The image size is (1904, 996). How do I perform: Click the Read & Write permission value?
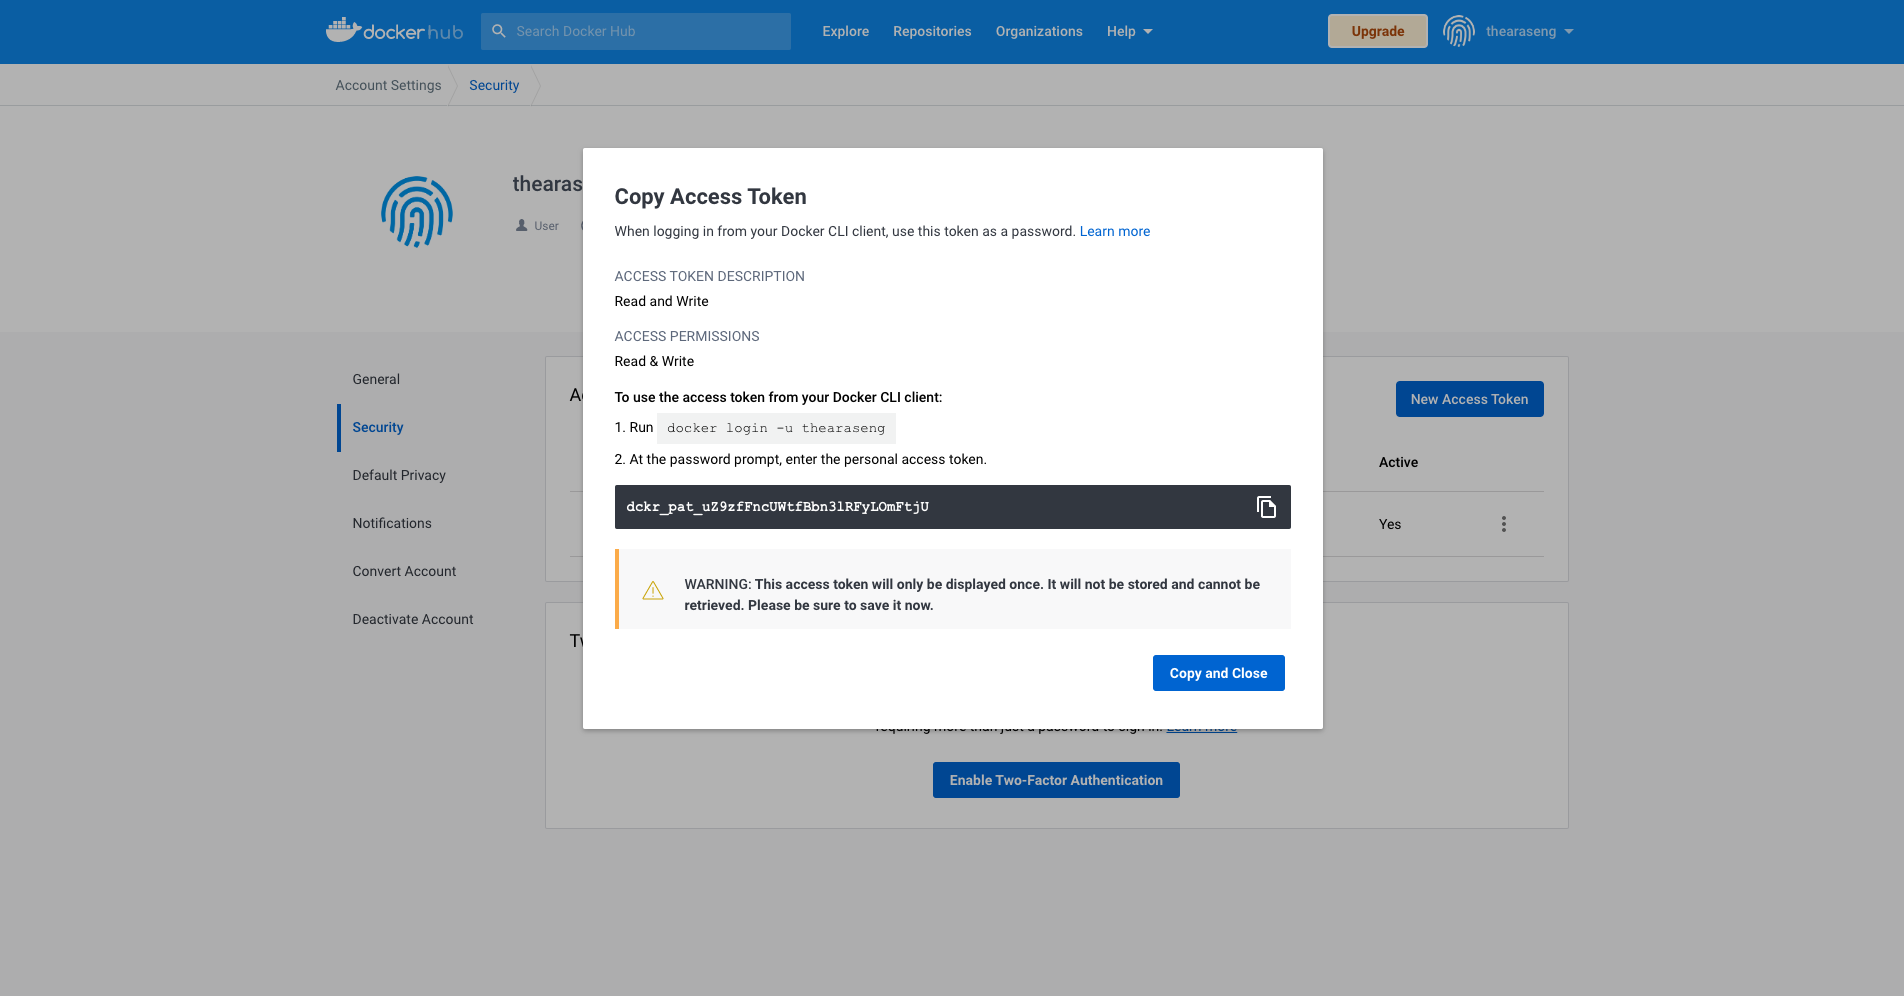click(x=654, y=361)
